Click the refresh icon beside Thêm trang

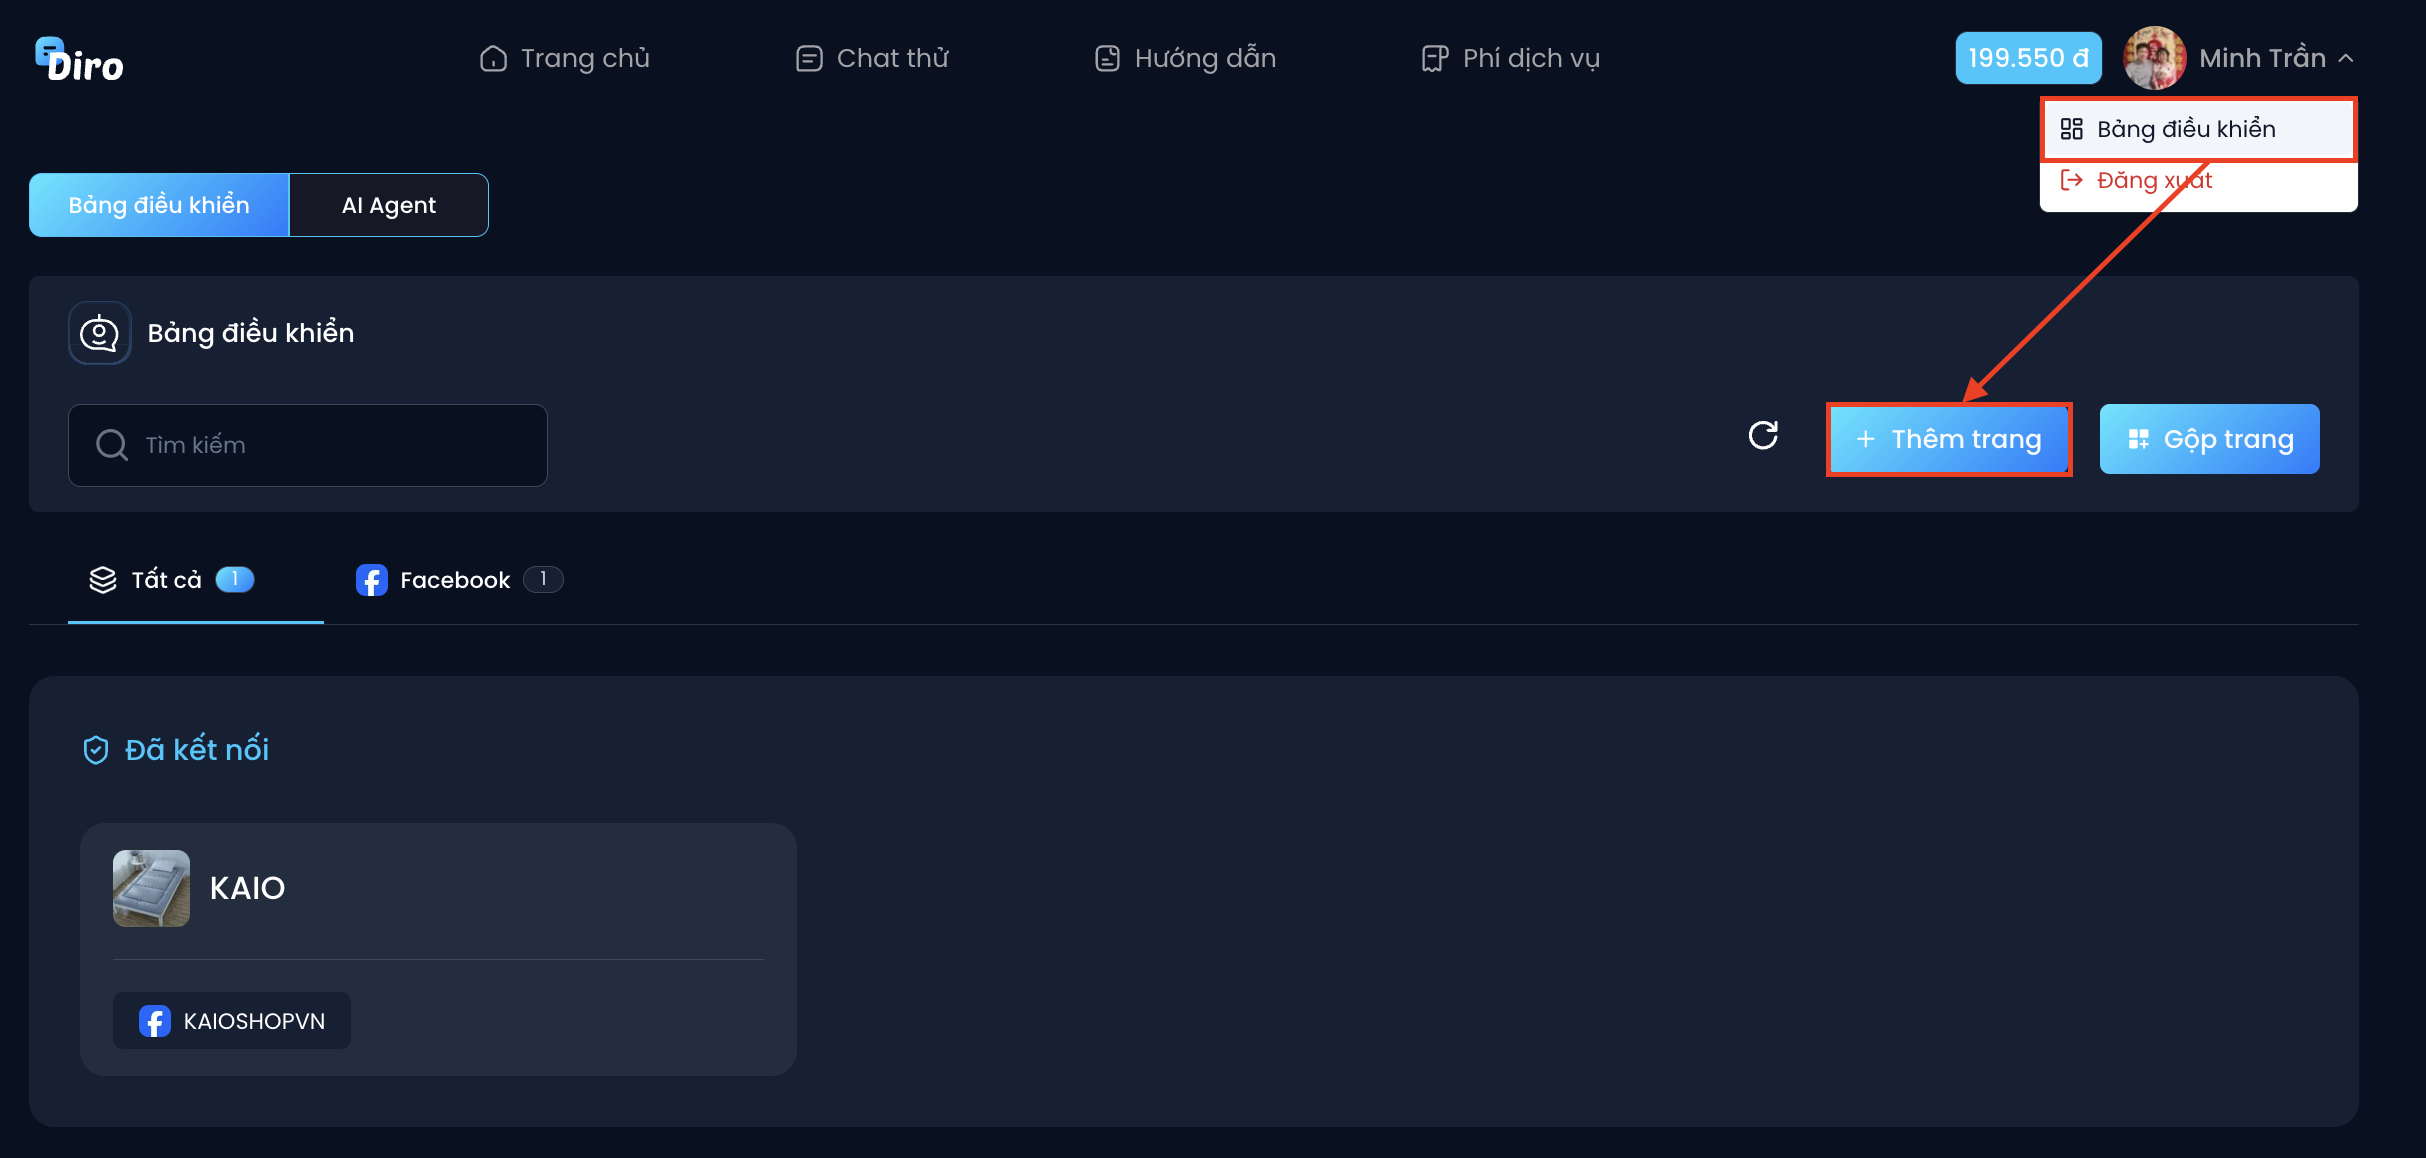[x=1763, y=436]
